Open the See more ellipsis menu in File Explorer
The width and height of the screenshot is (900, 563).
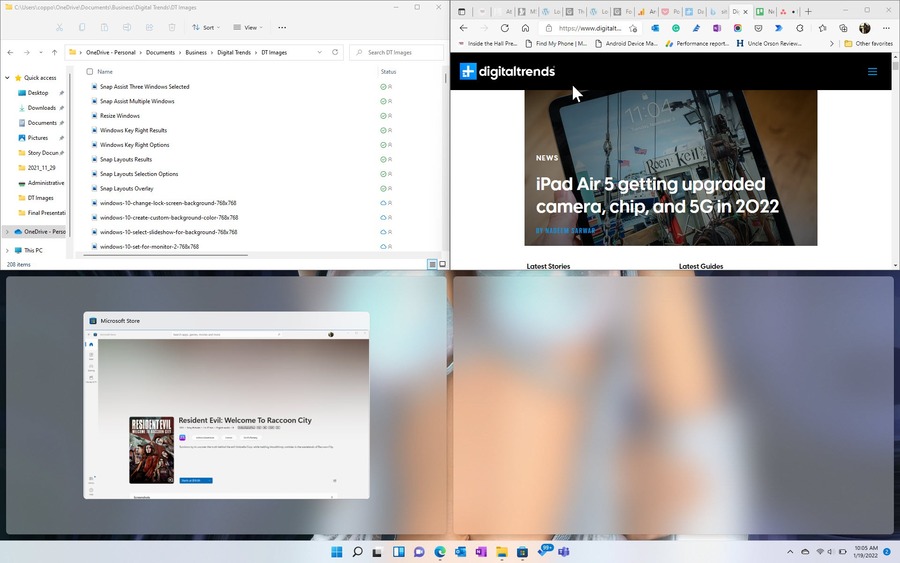click(282, 28)
